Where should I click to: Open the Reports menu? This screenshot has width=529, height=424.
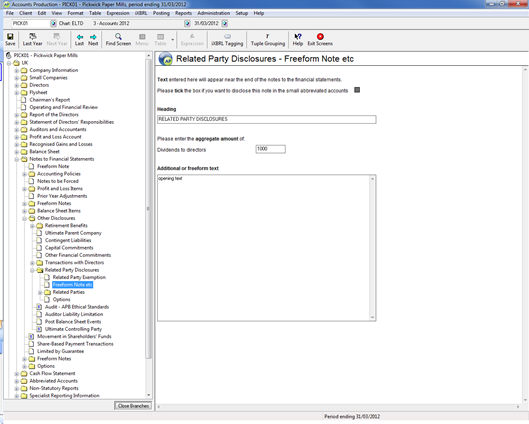pos(184,13)
